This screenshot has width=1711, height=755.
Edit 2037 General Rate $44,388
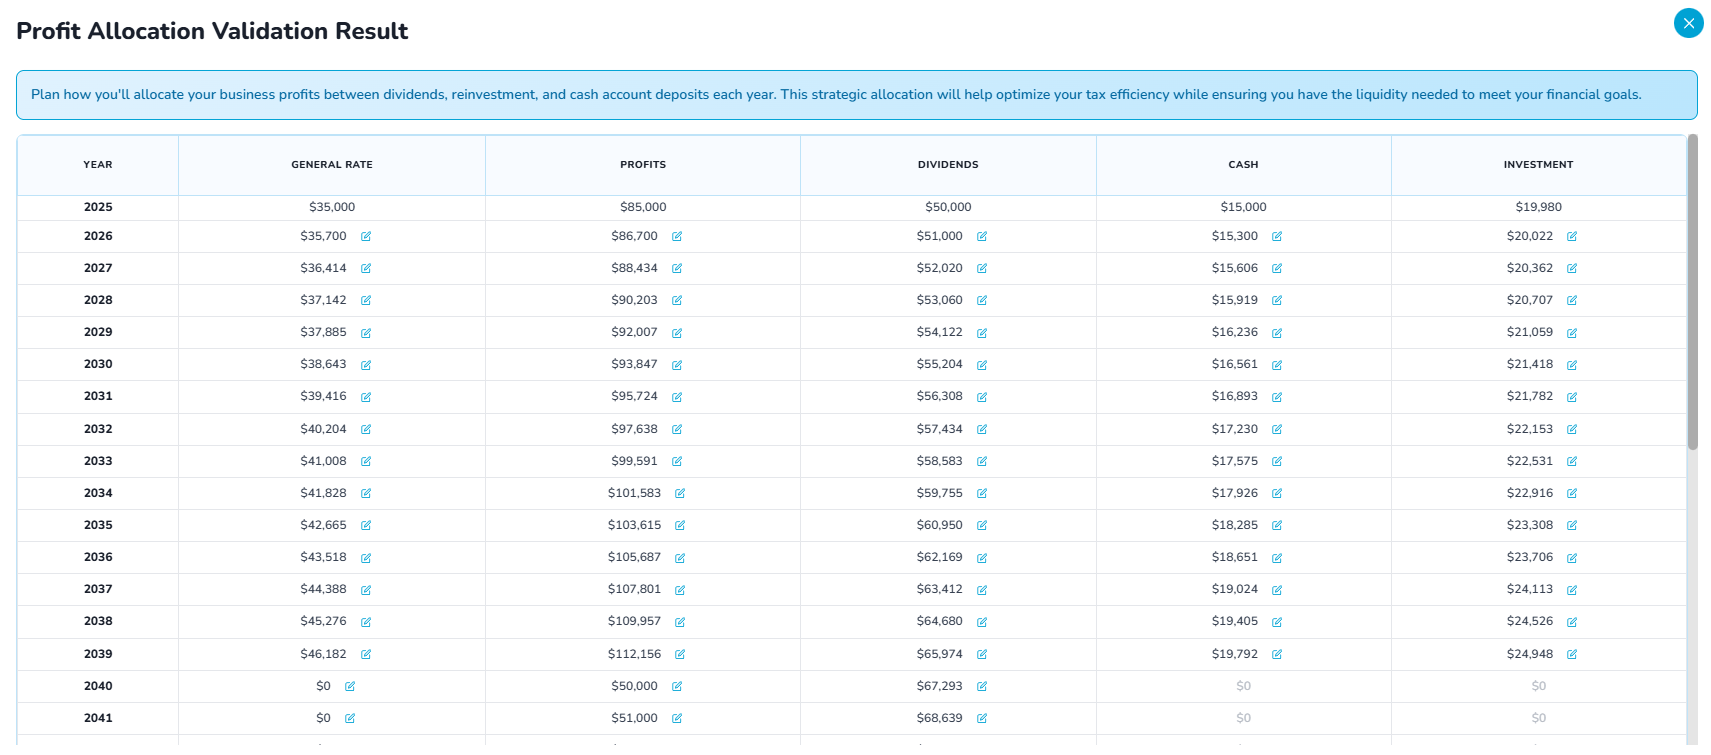coord(366,590)
